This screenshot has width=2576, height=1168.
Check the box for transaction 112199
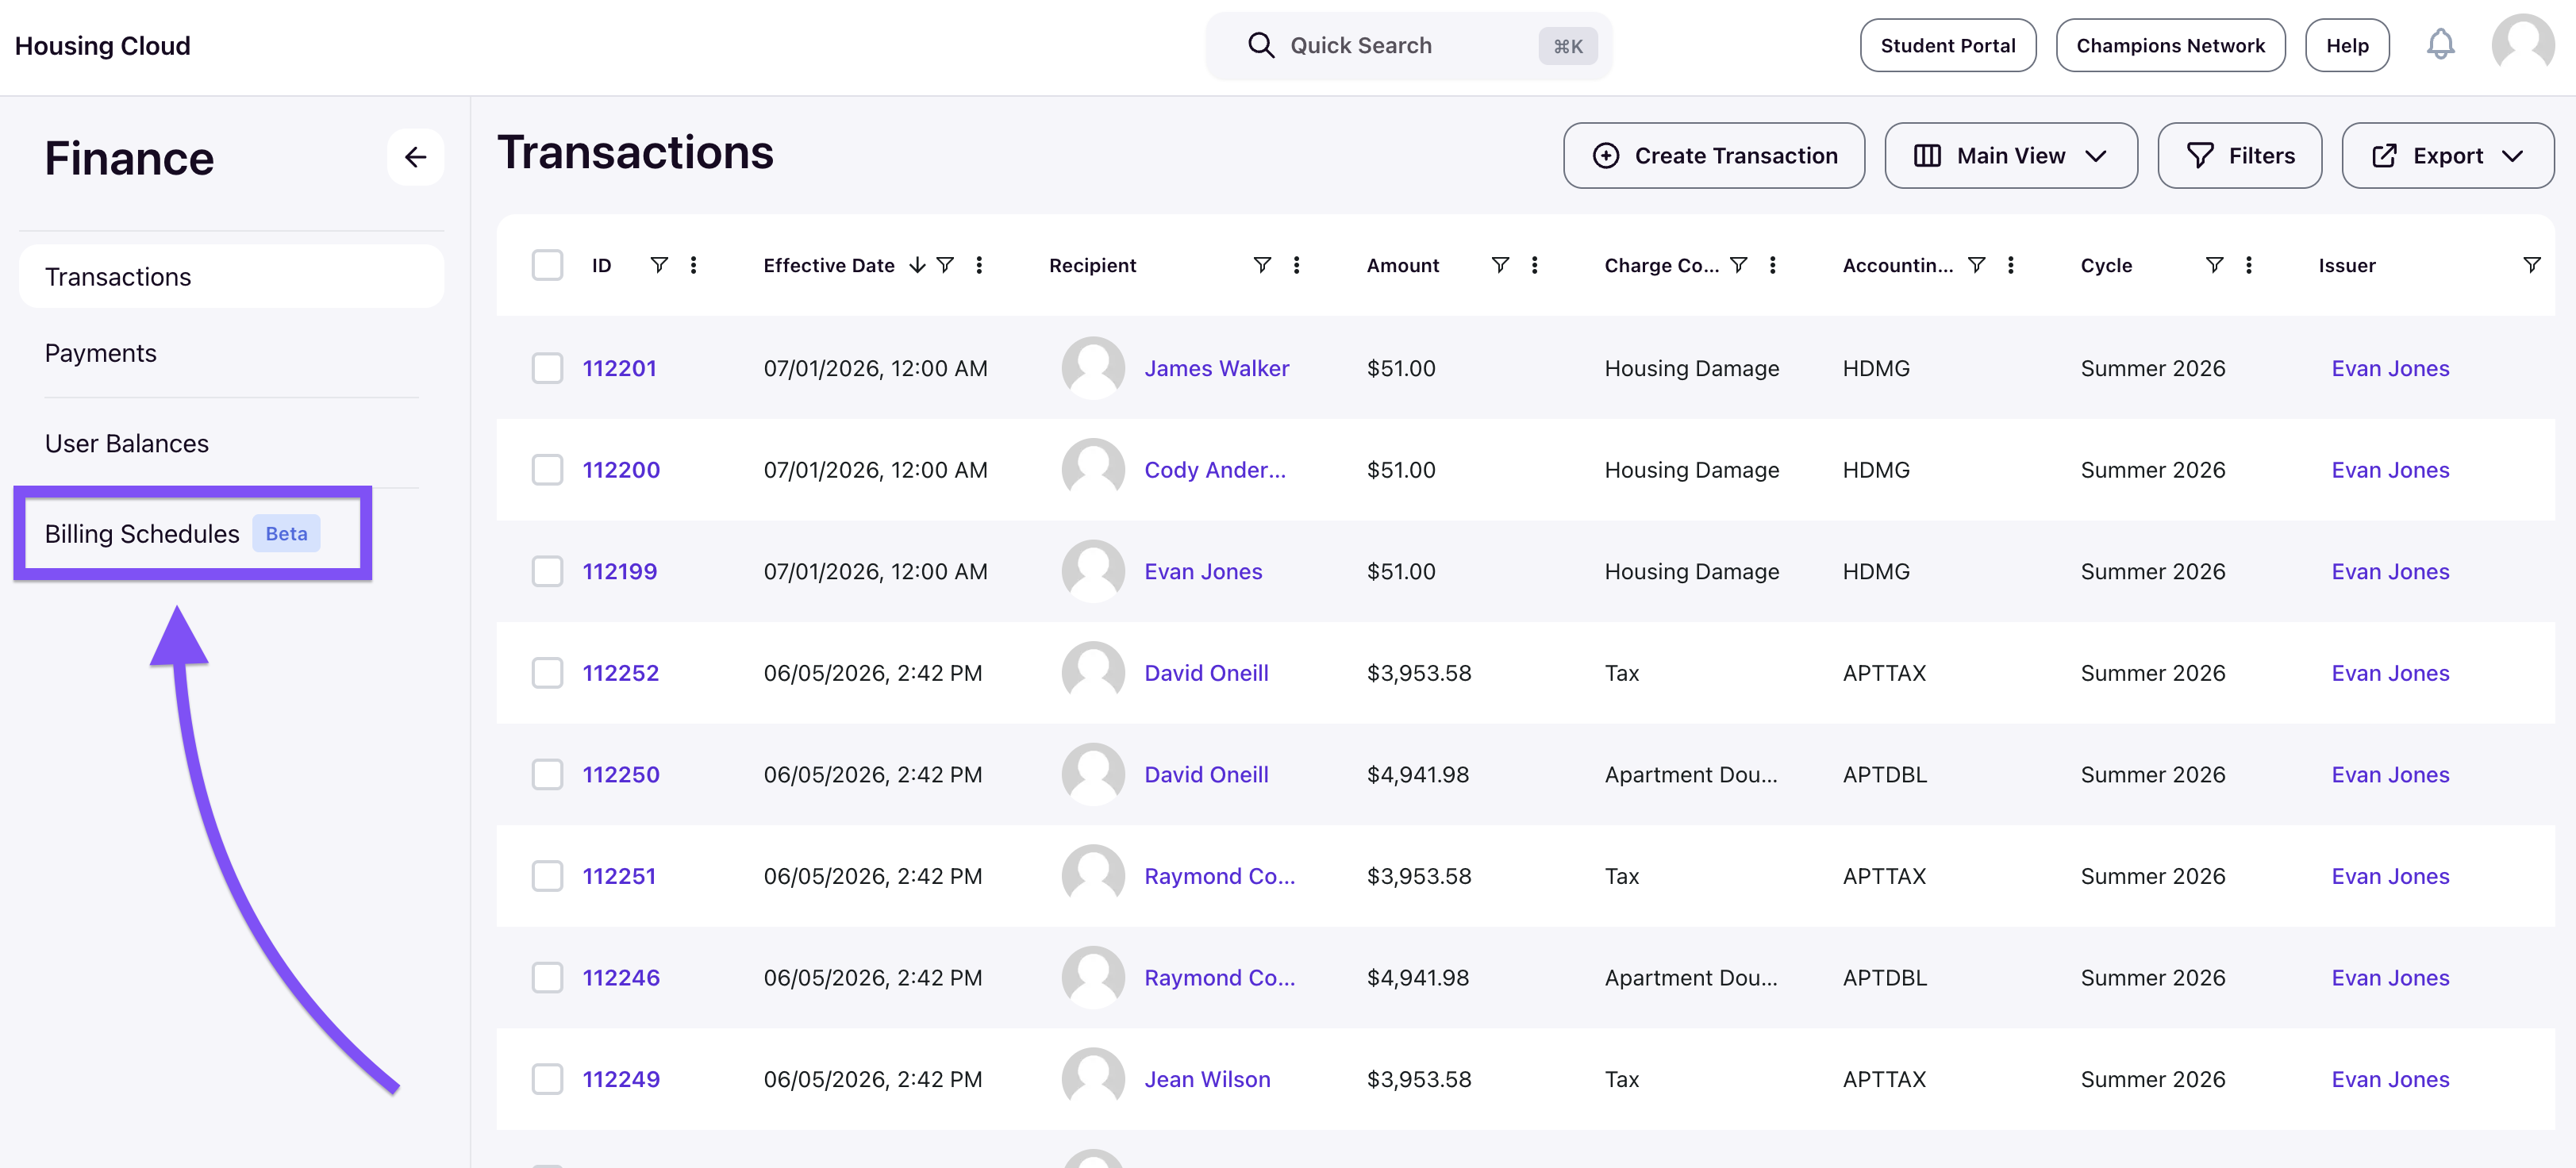tap(547, 572)
